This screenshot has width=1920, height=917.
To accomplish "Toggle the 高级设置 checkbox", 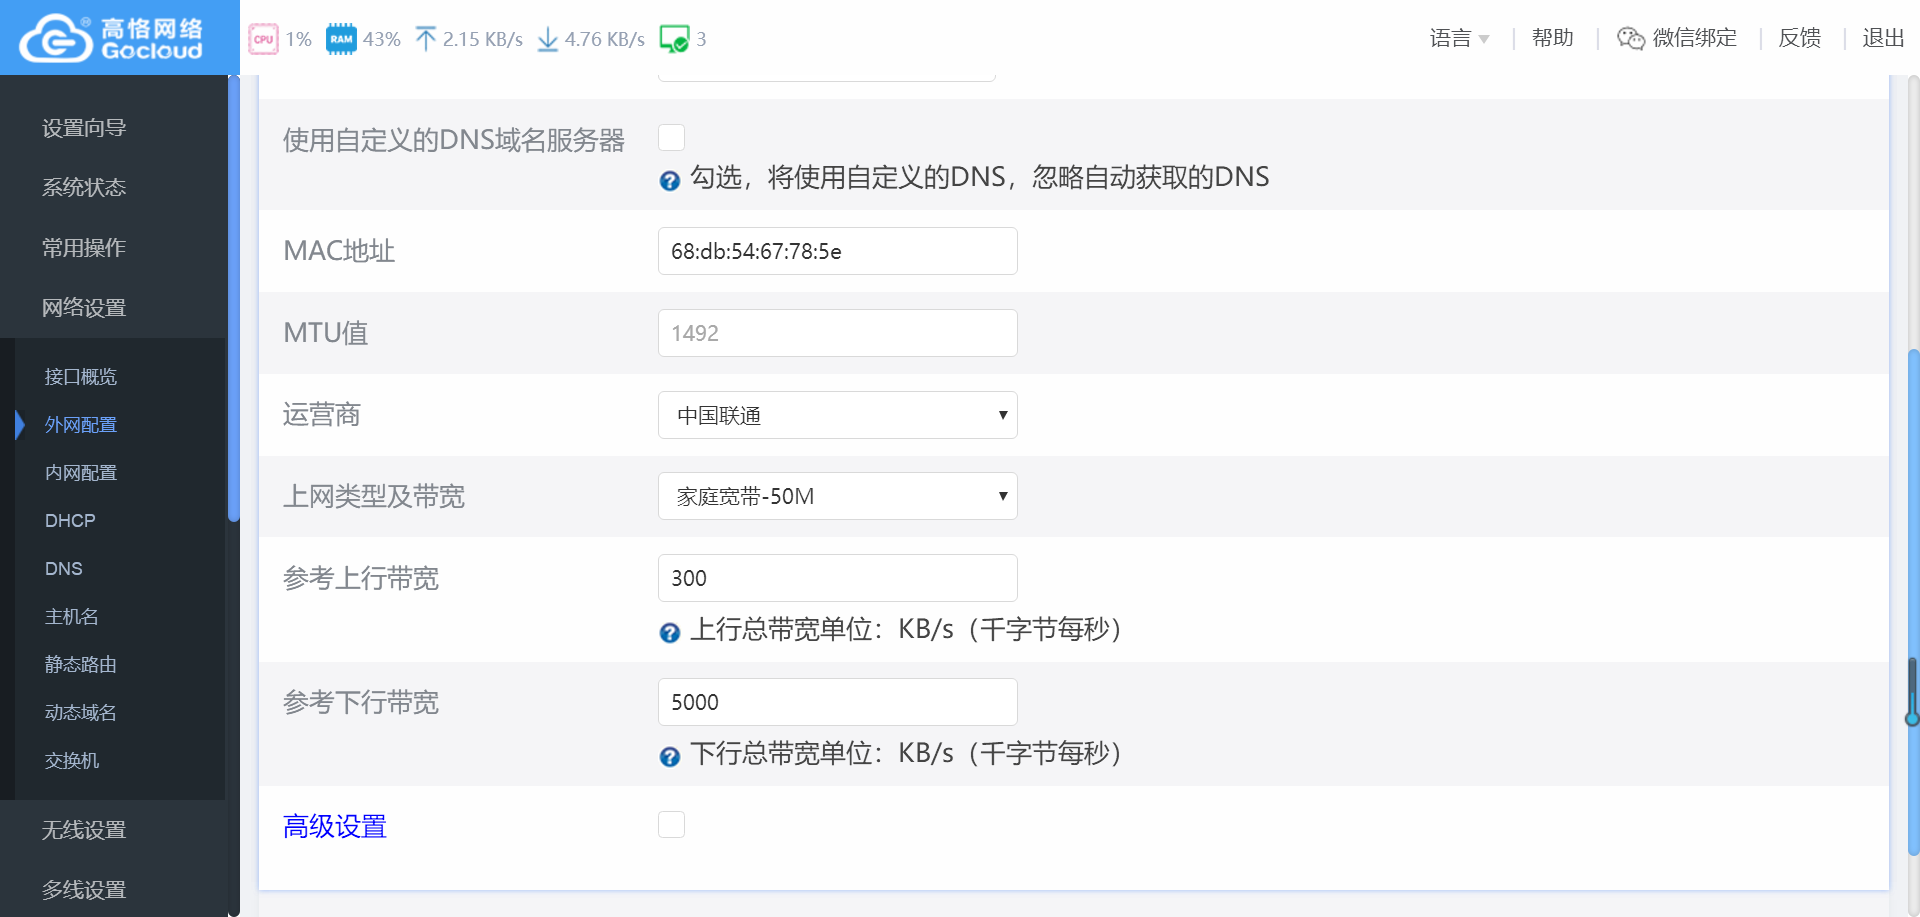I will click(x=672, y=825).
